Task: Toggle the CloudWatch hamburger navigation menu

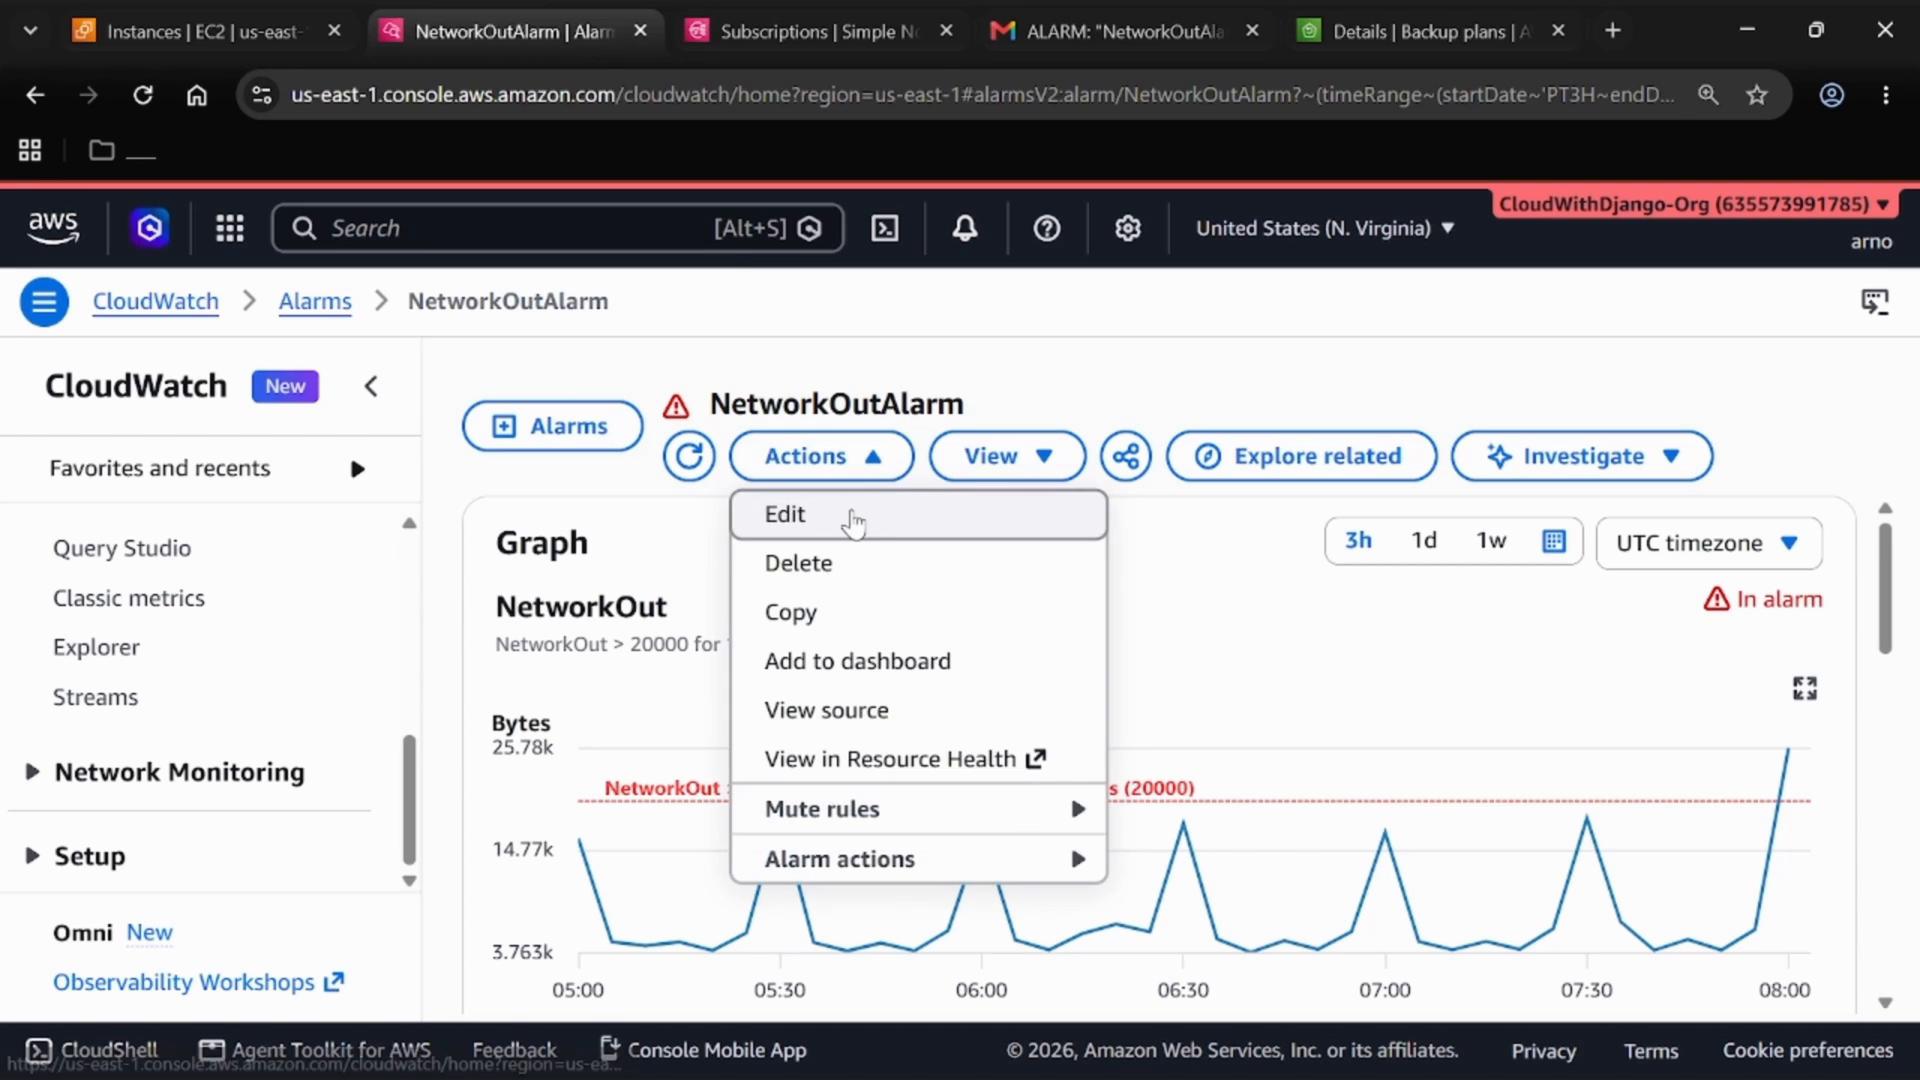Action: click(44, 301)
